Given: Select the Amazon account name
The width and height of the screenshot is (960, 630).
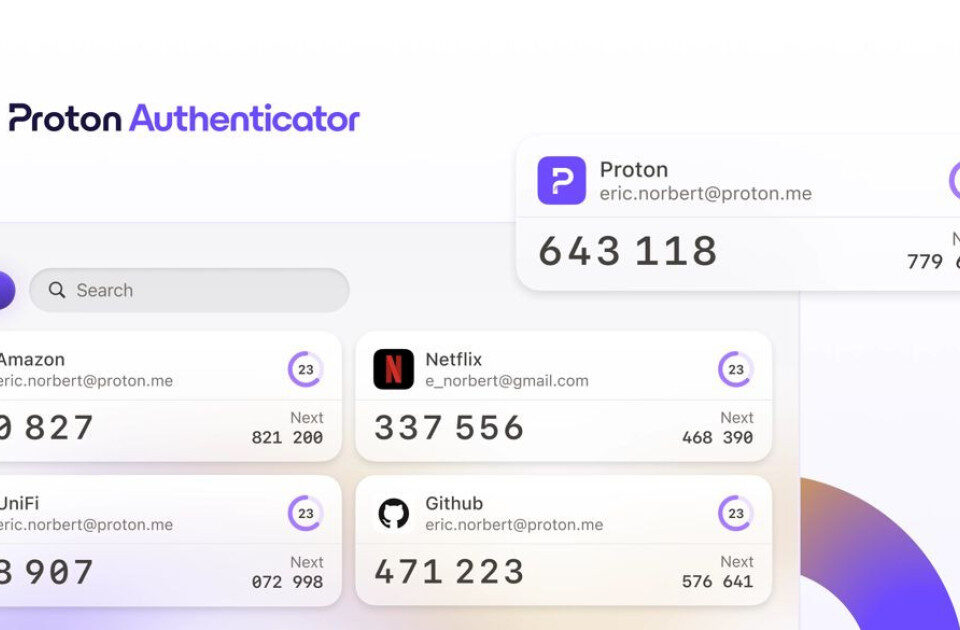Looking at the screenshot, I should click(32, 359).
